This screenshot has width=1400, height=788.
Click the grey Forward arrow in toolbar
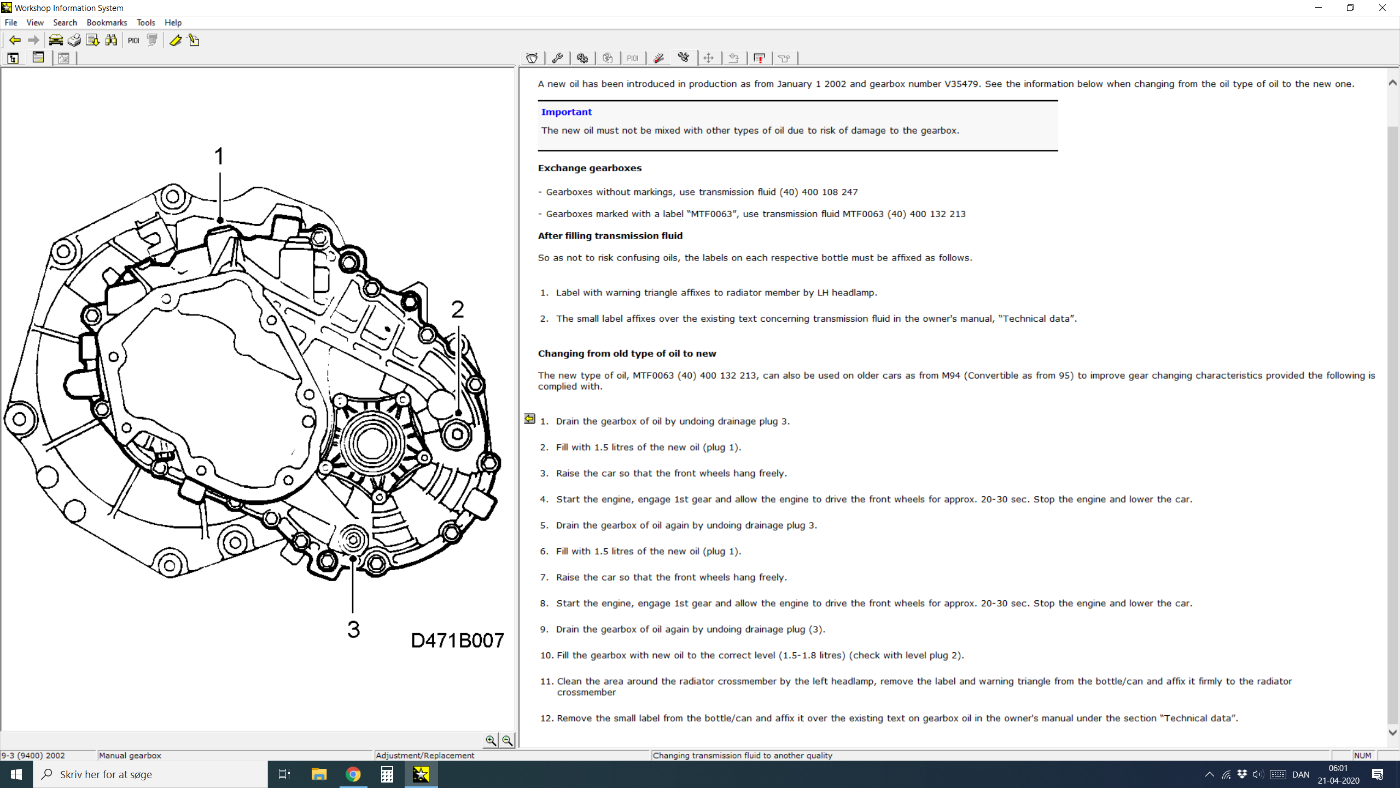tap(33, 40)
